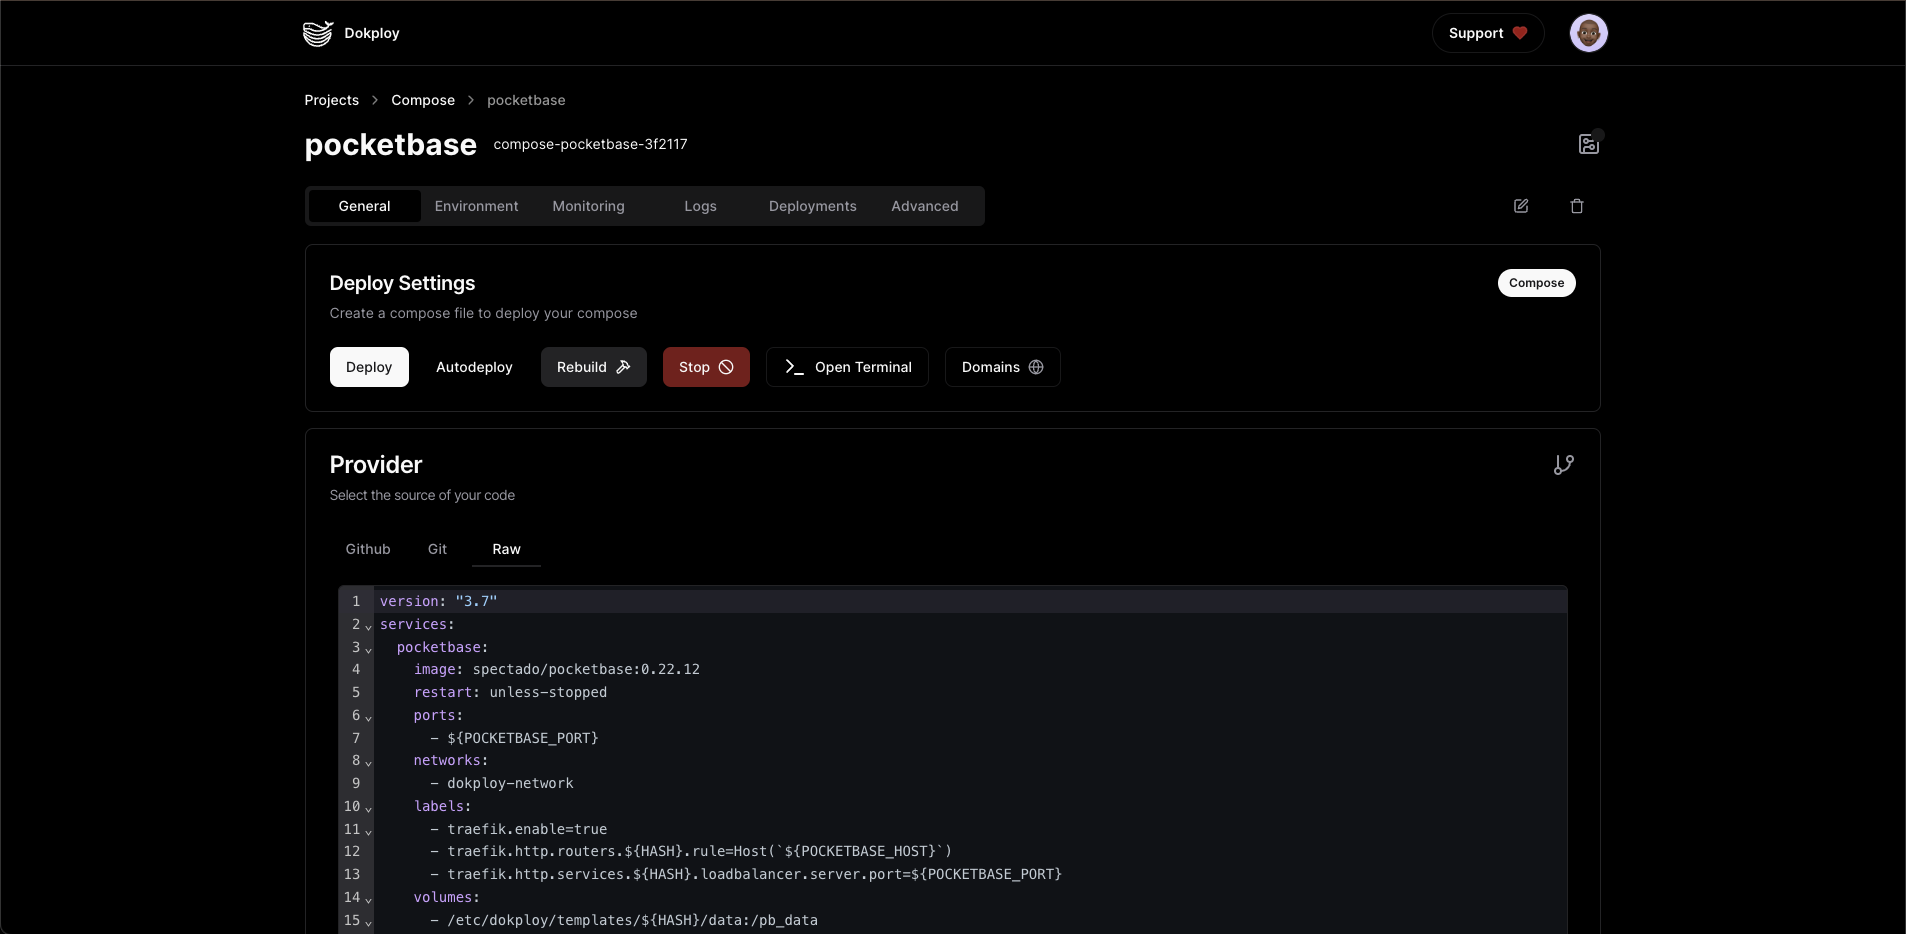Place cursor on the version "3.7" line
Viewport: 1906px width, 934px height.
tap(971, 601)
